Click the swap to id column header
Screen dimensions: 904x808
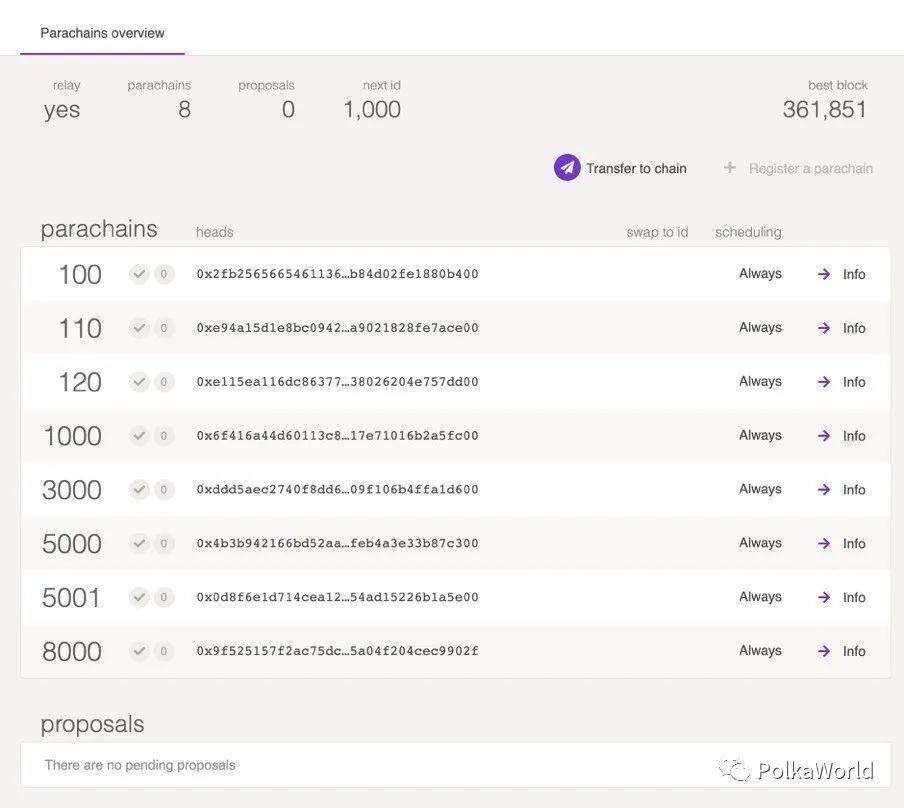[x=657, y=232]
